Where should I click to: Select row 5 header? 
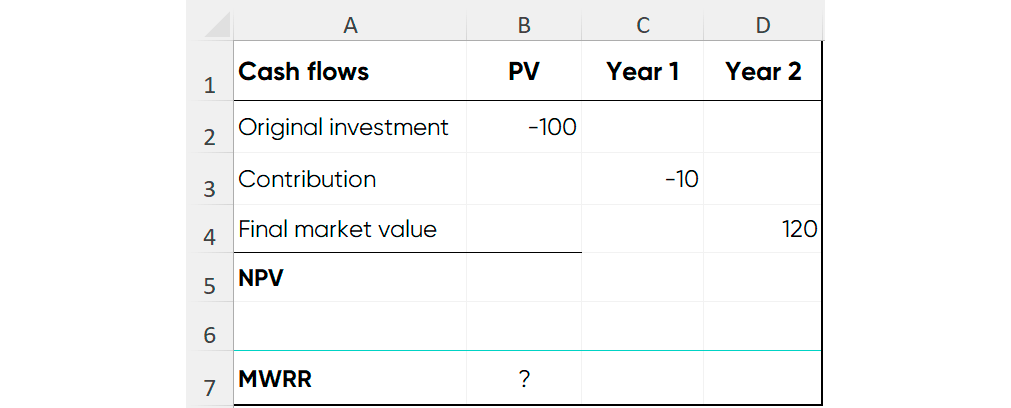pos(210,277)
